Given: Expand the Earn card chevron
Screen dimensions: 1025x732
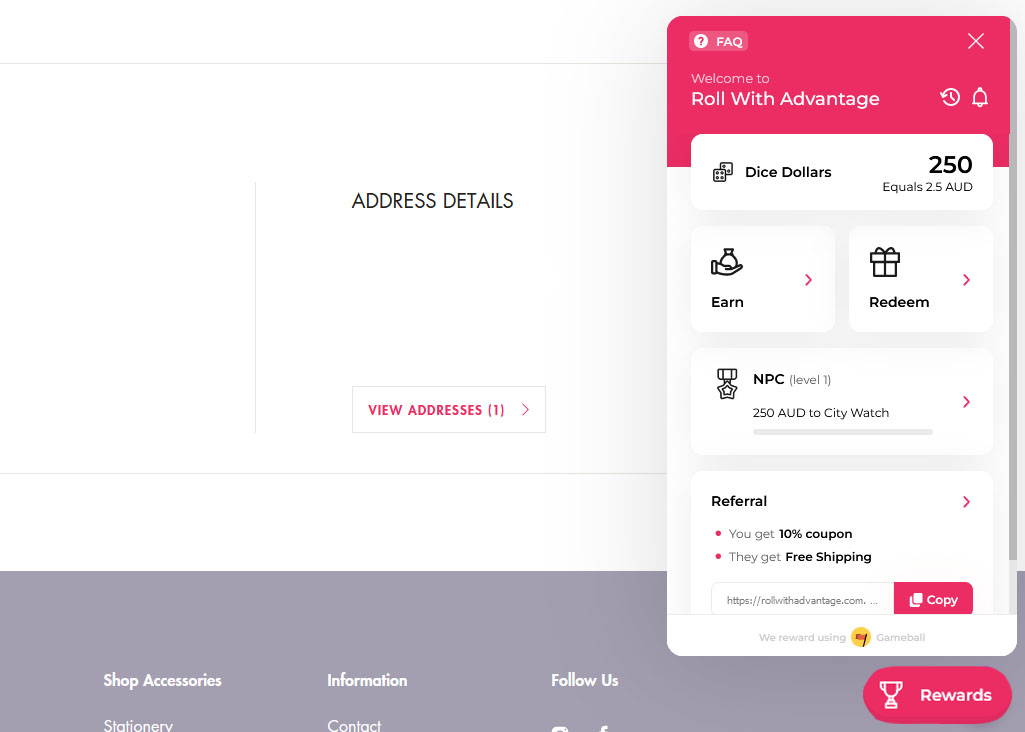Looking at the screenshot, I should click(x=809, y=280).
